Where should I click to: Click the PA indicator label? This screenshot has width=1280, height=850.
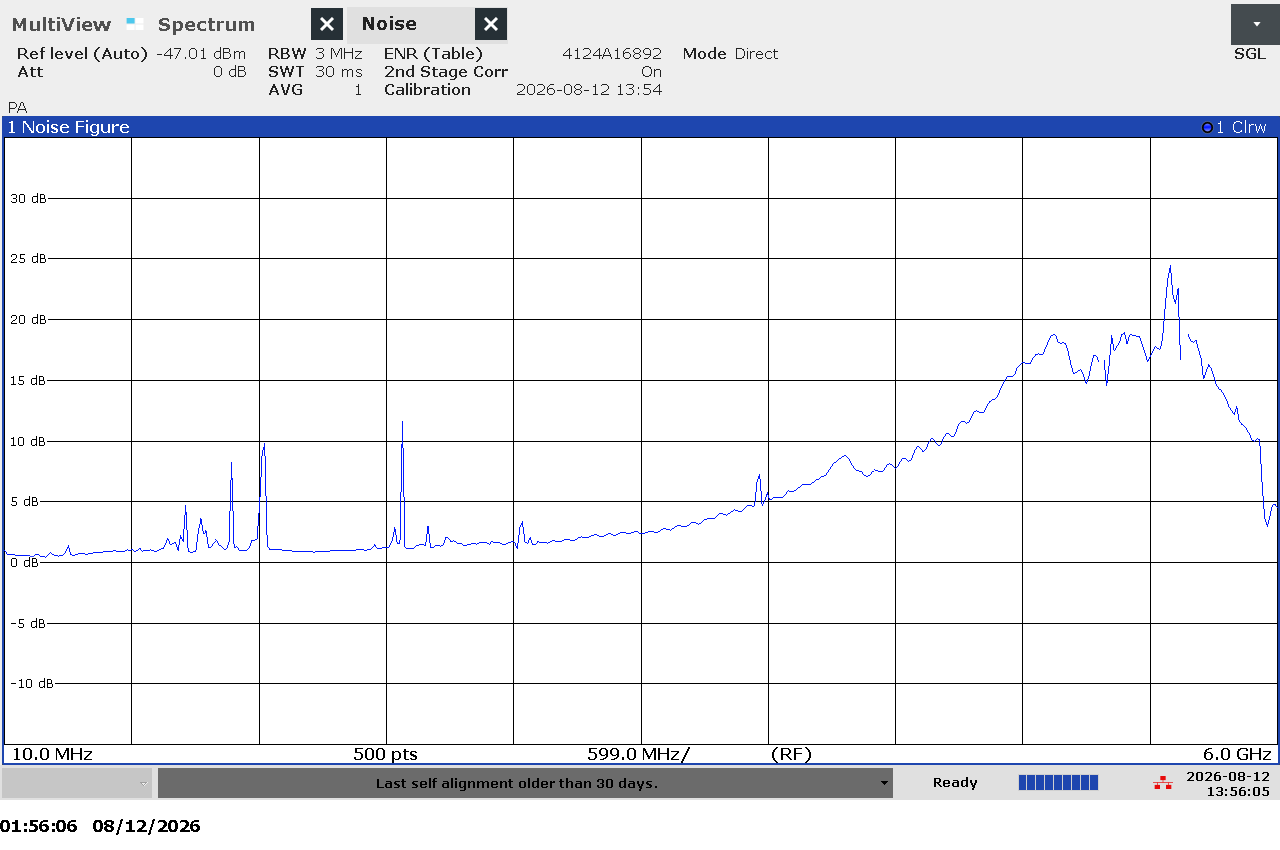[17, 107]
